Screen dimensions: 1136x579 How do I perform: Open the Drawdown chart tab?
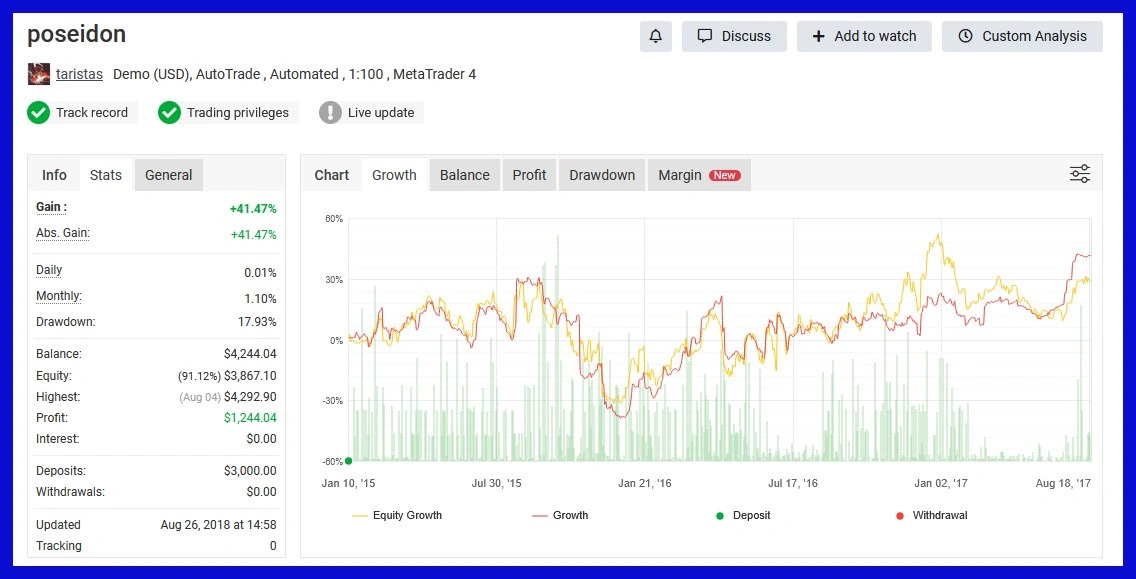pos(602,175)
